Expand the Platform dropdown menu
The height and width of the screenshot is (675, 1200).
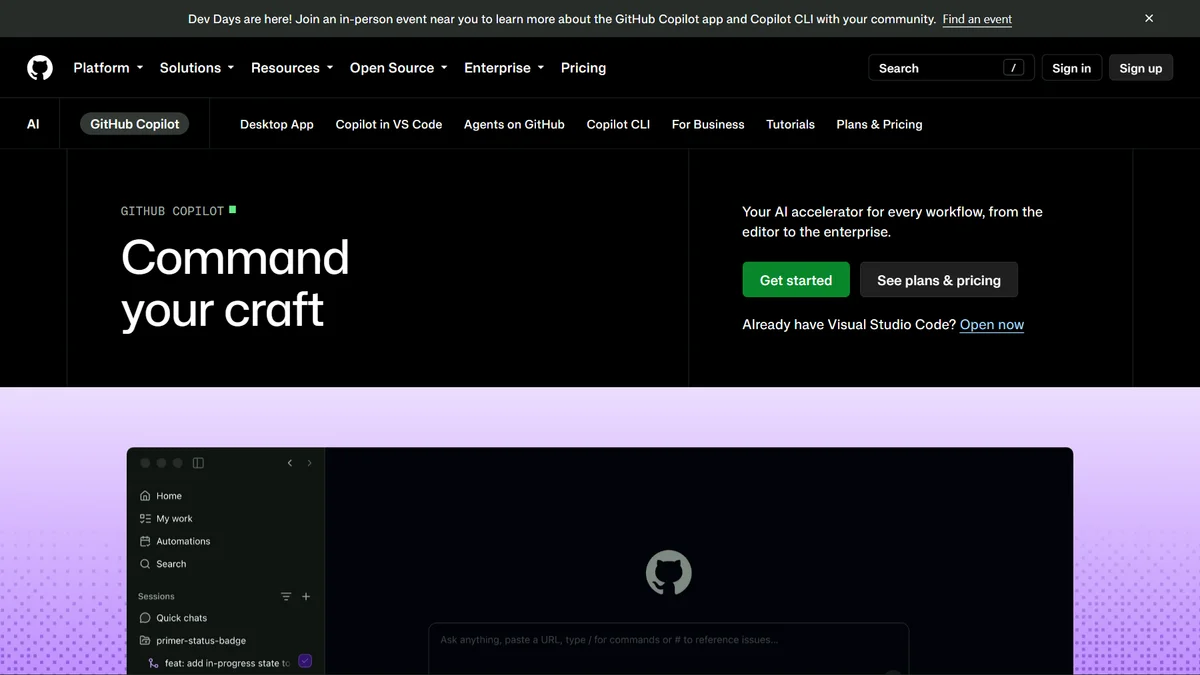pos(108,68)
